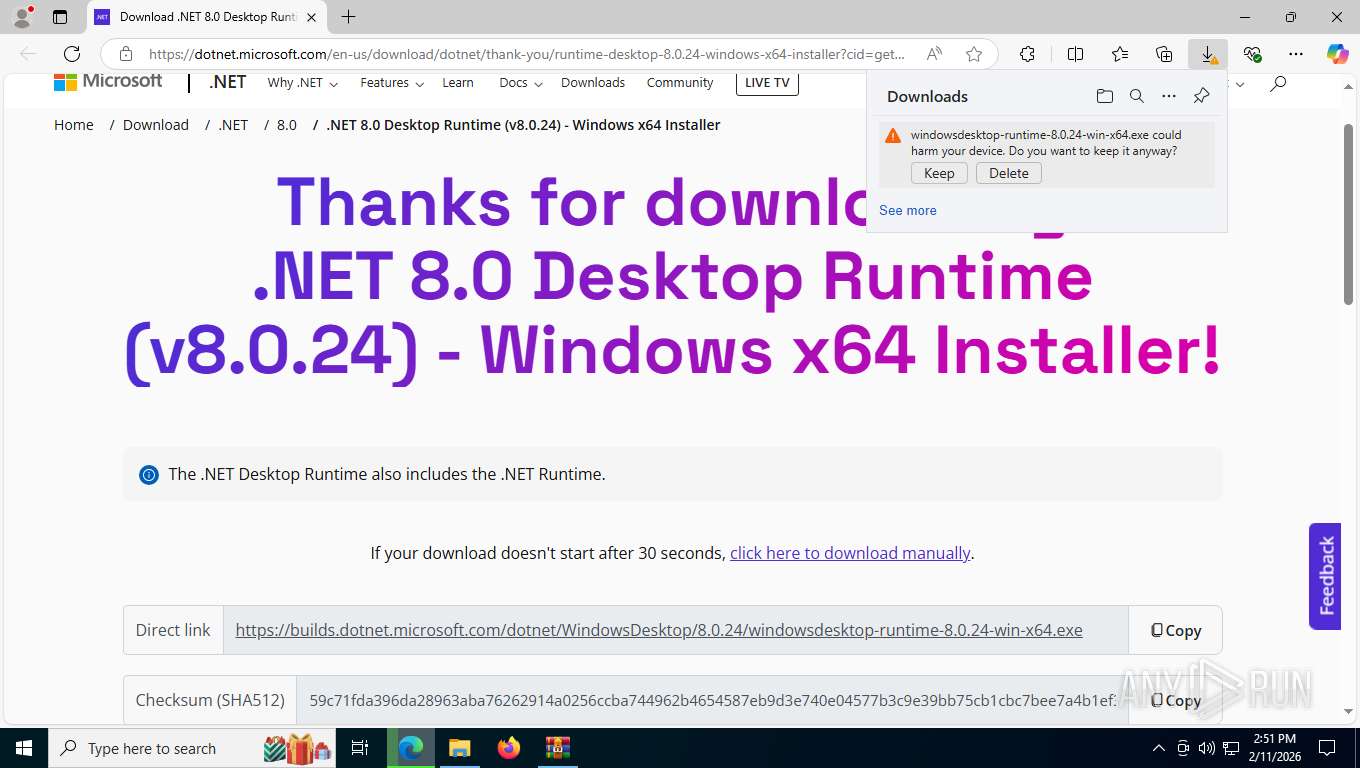Go to Download breadcrumb

click(156, 125)
